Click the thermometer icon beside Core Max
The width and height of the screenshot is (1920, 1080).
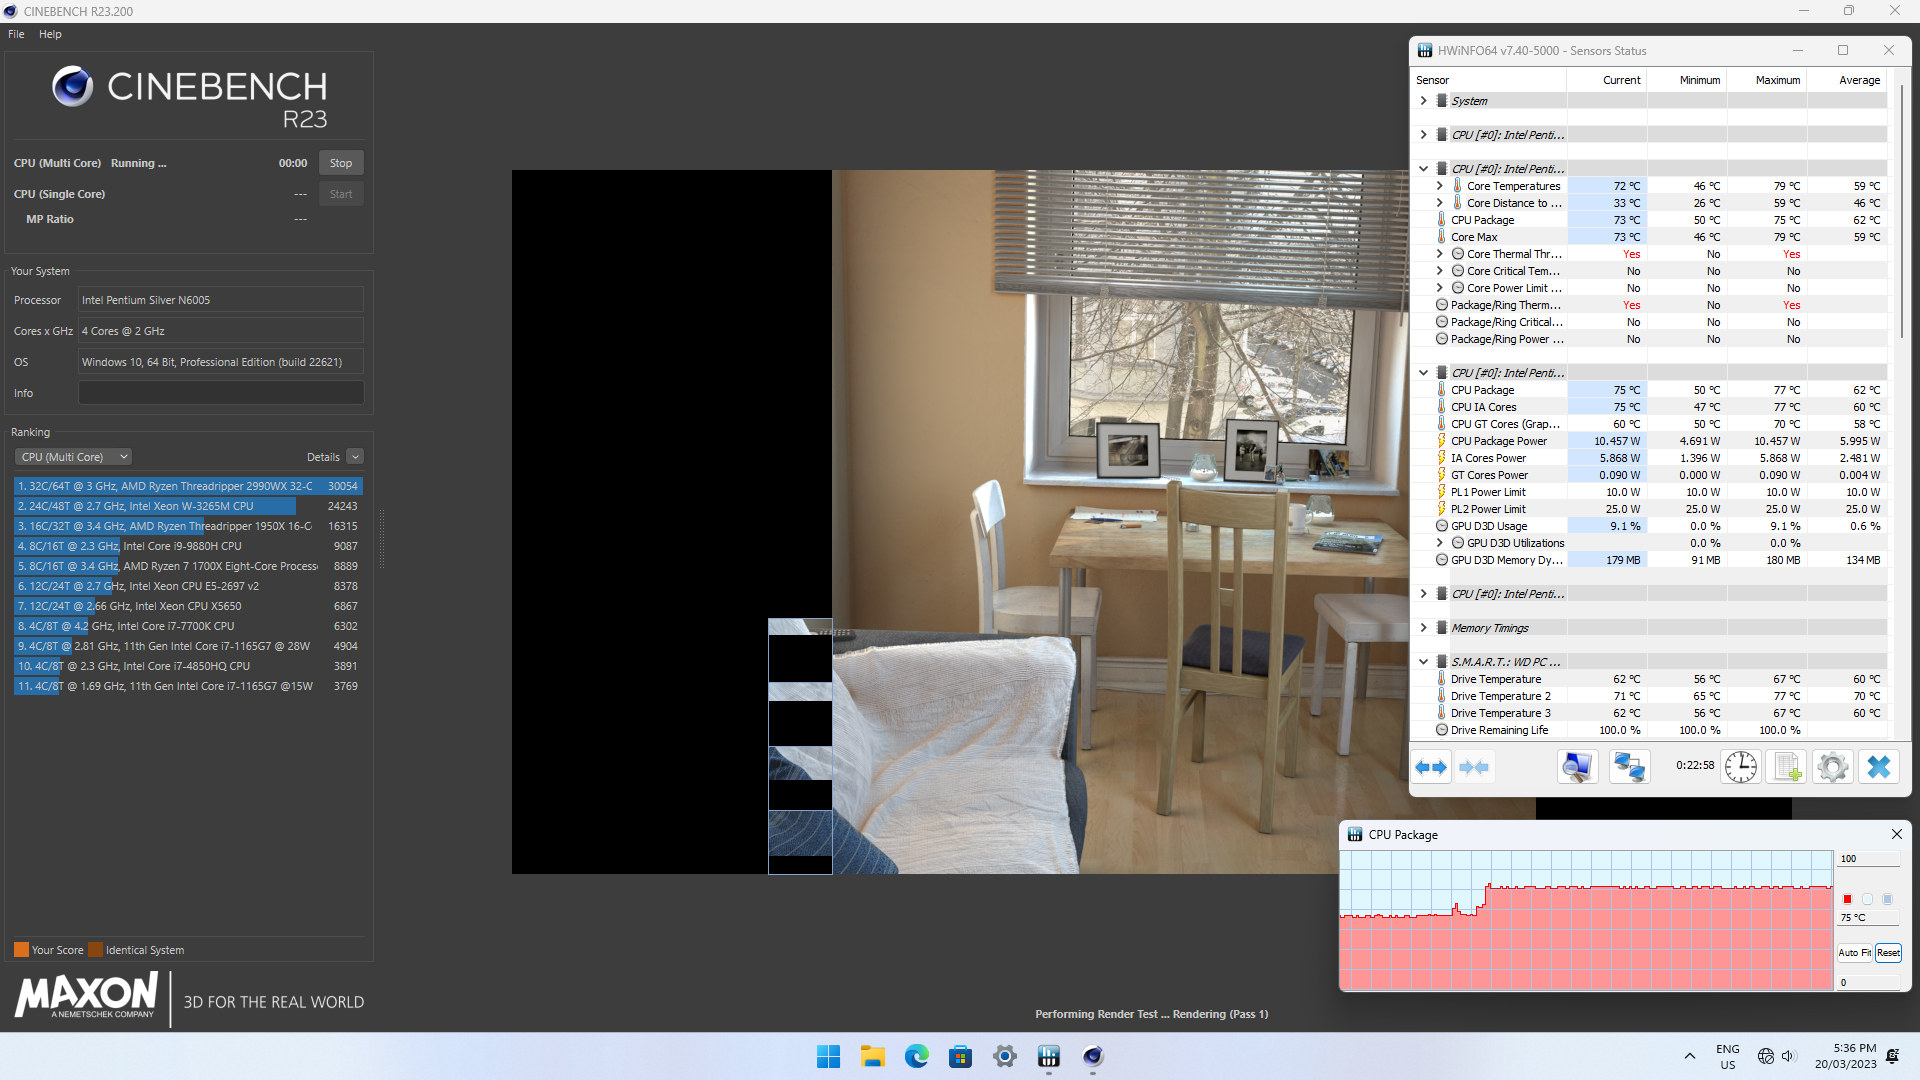pos(1441,237)
